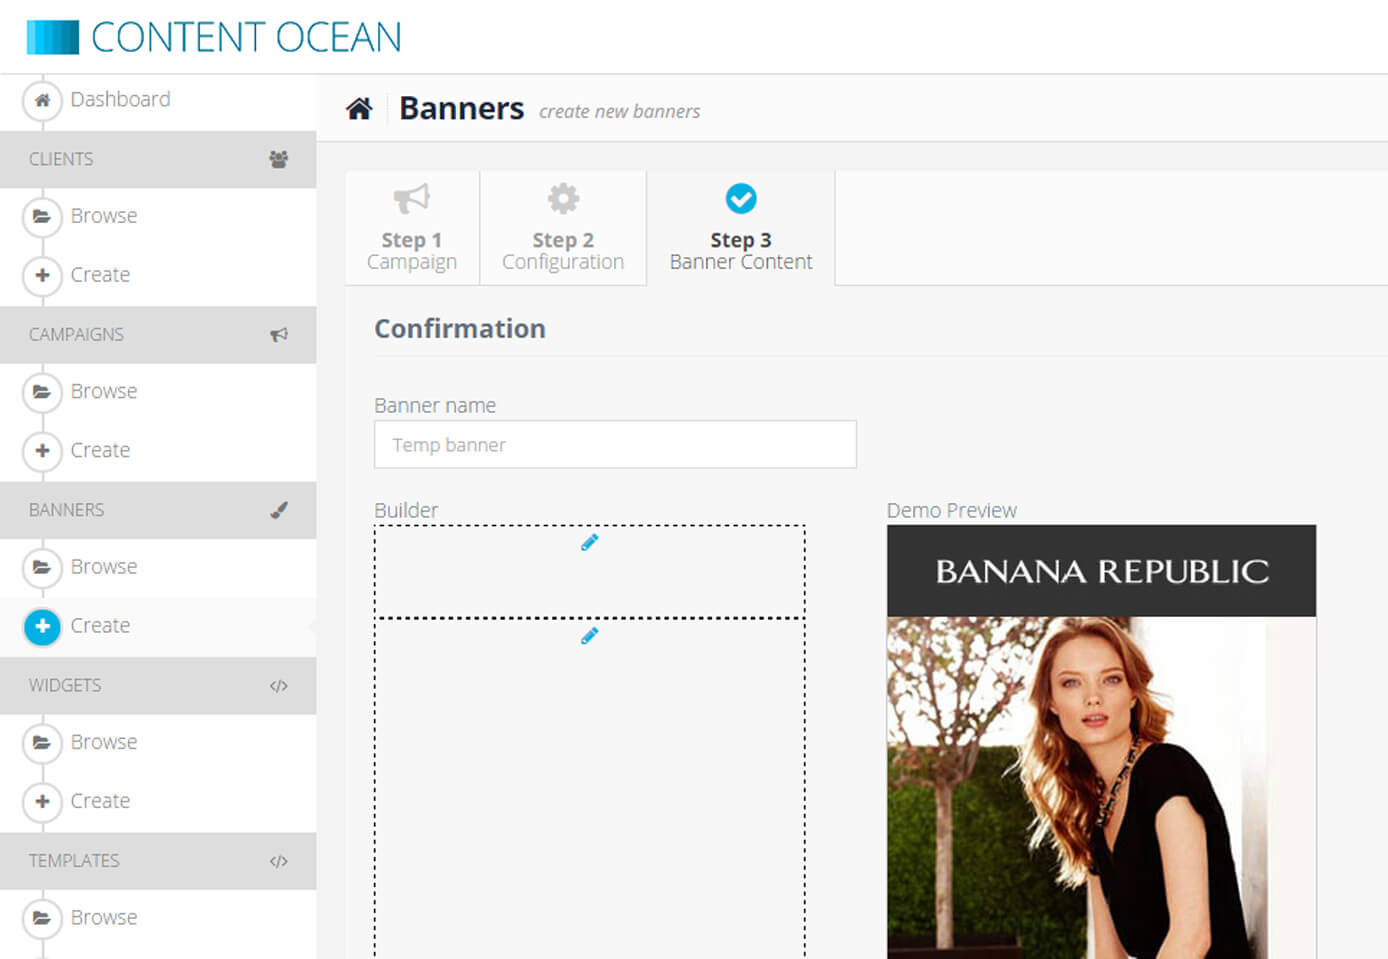Click the Content Ocean logo square
1388x959 pixels.
(52, 37)
